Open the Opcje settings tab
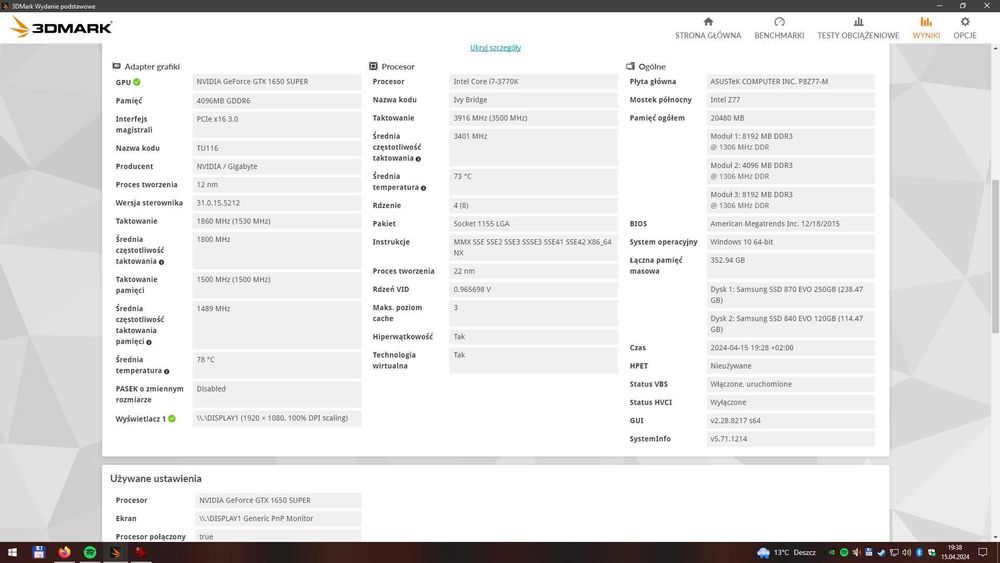Image resolution: width=1000 pixels, height=563 pixels. [964, 29]
